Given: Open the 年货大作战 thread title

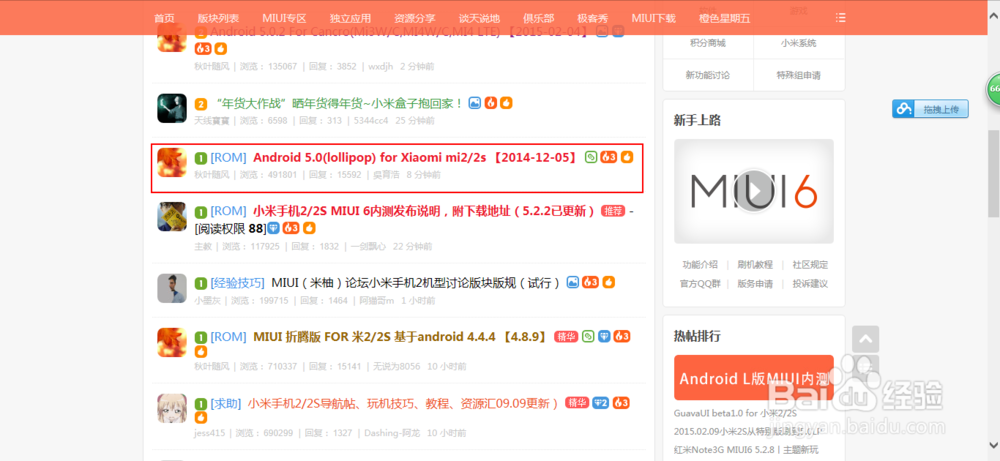Looking at the screenshot, I should click(x=340, y=103).
